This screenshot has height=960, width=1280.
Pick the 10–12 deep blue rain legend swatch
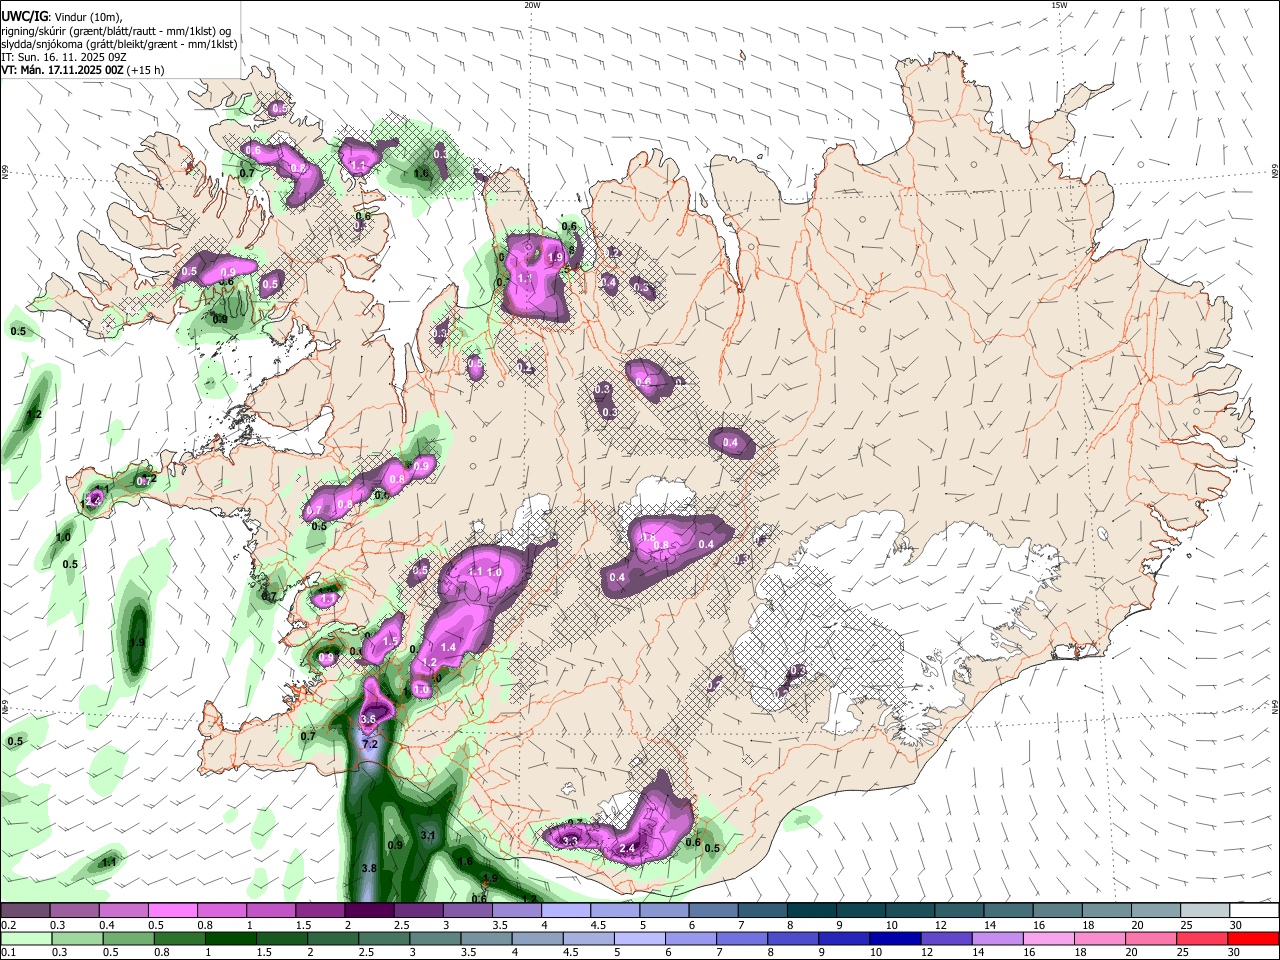coord(895,938)
